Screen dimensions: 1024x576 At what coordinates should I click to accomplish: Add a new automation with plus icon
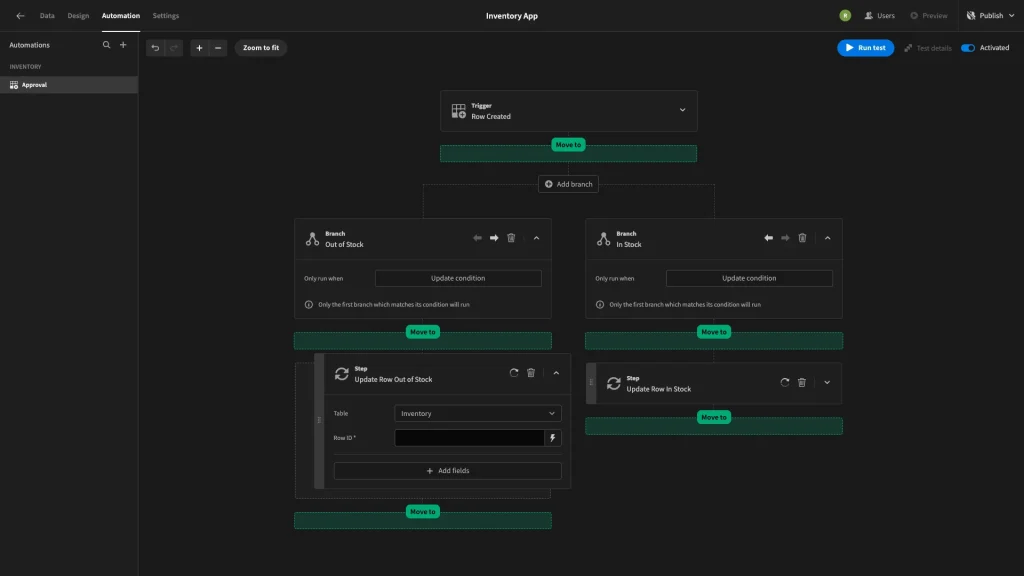123,45
